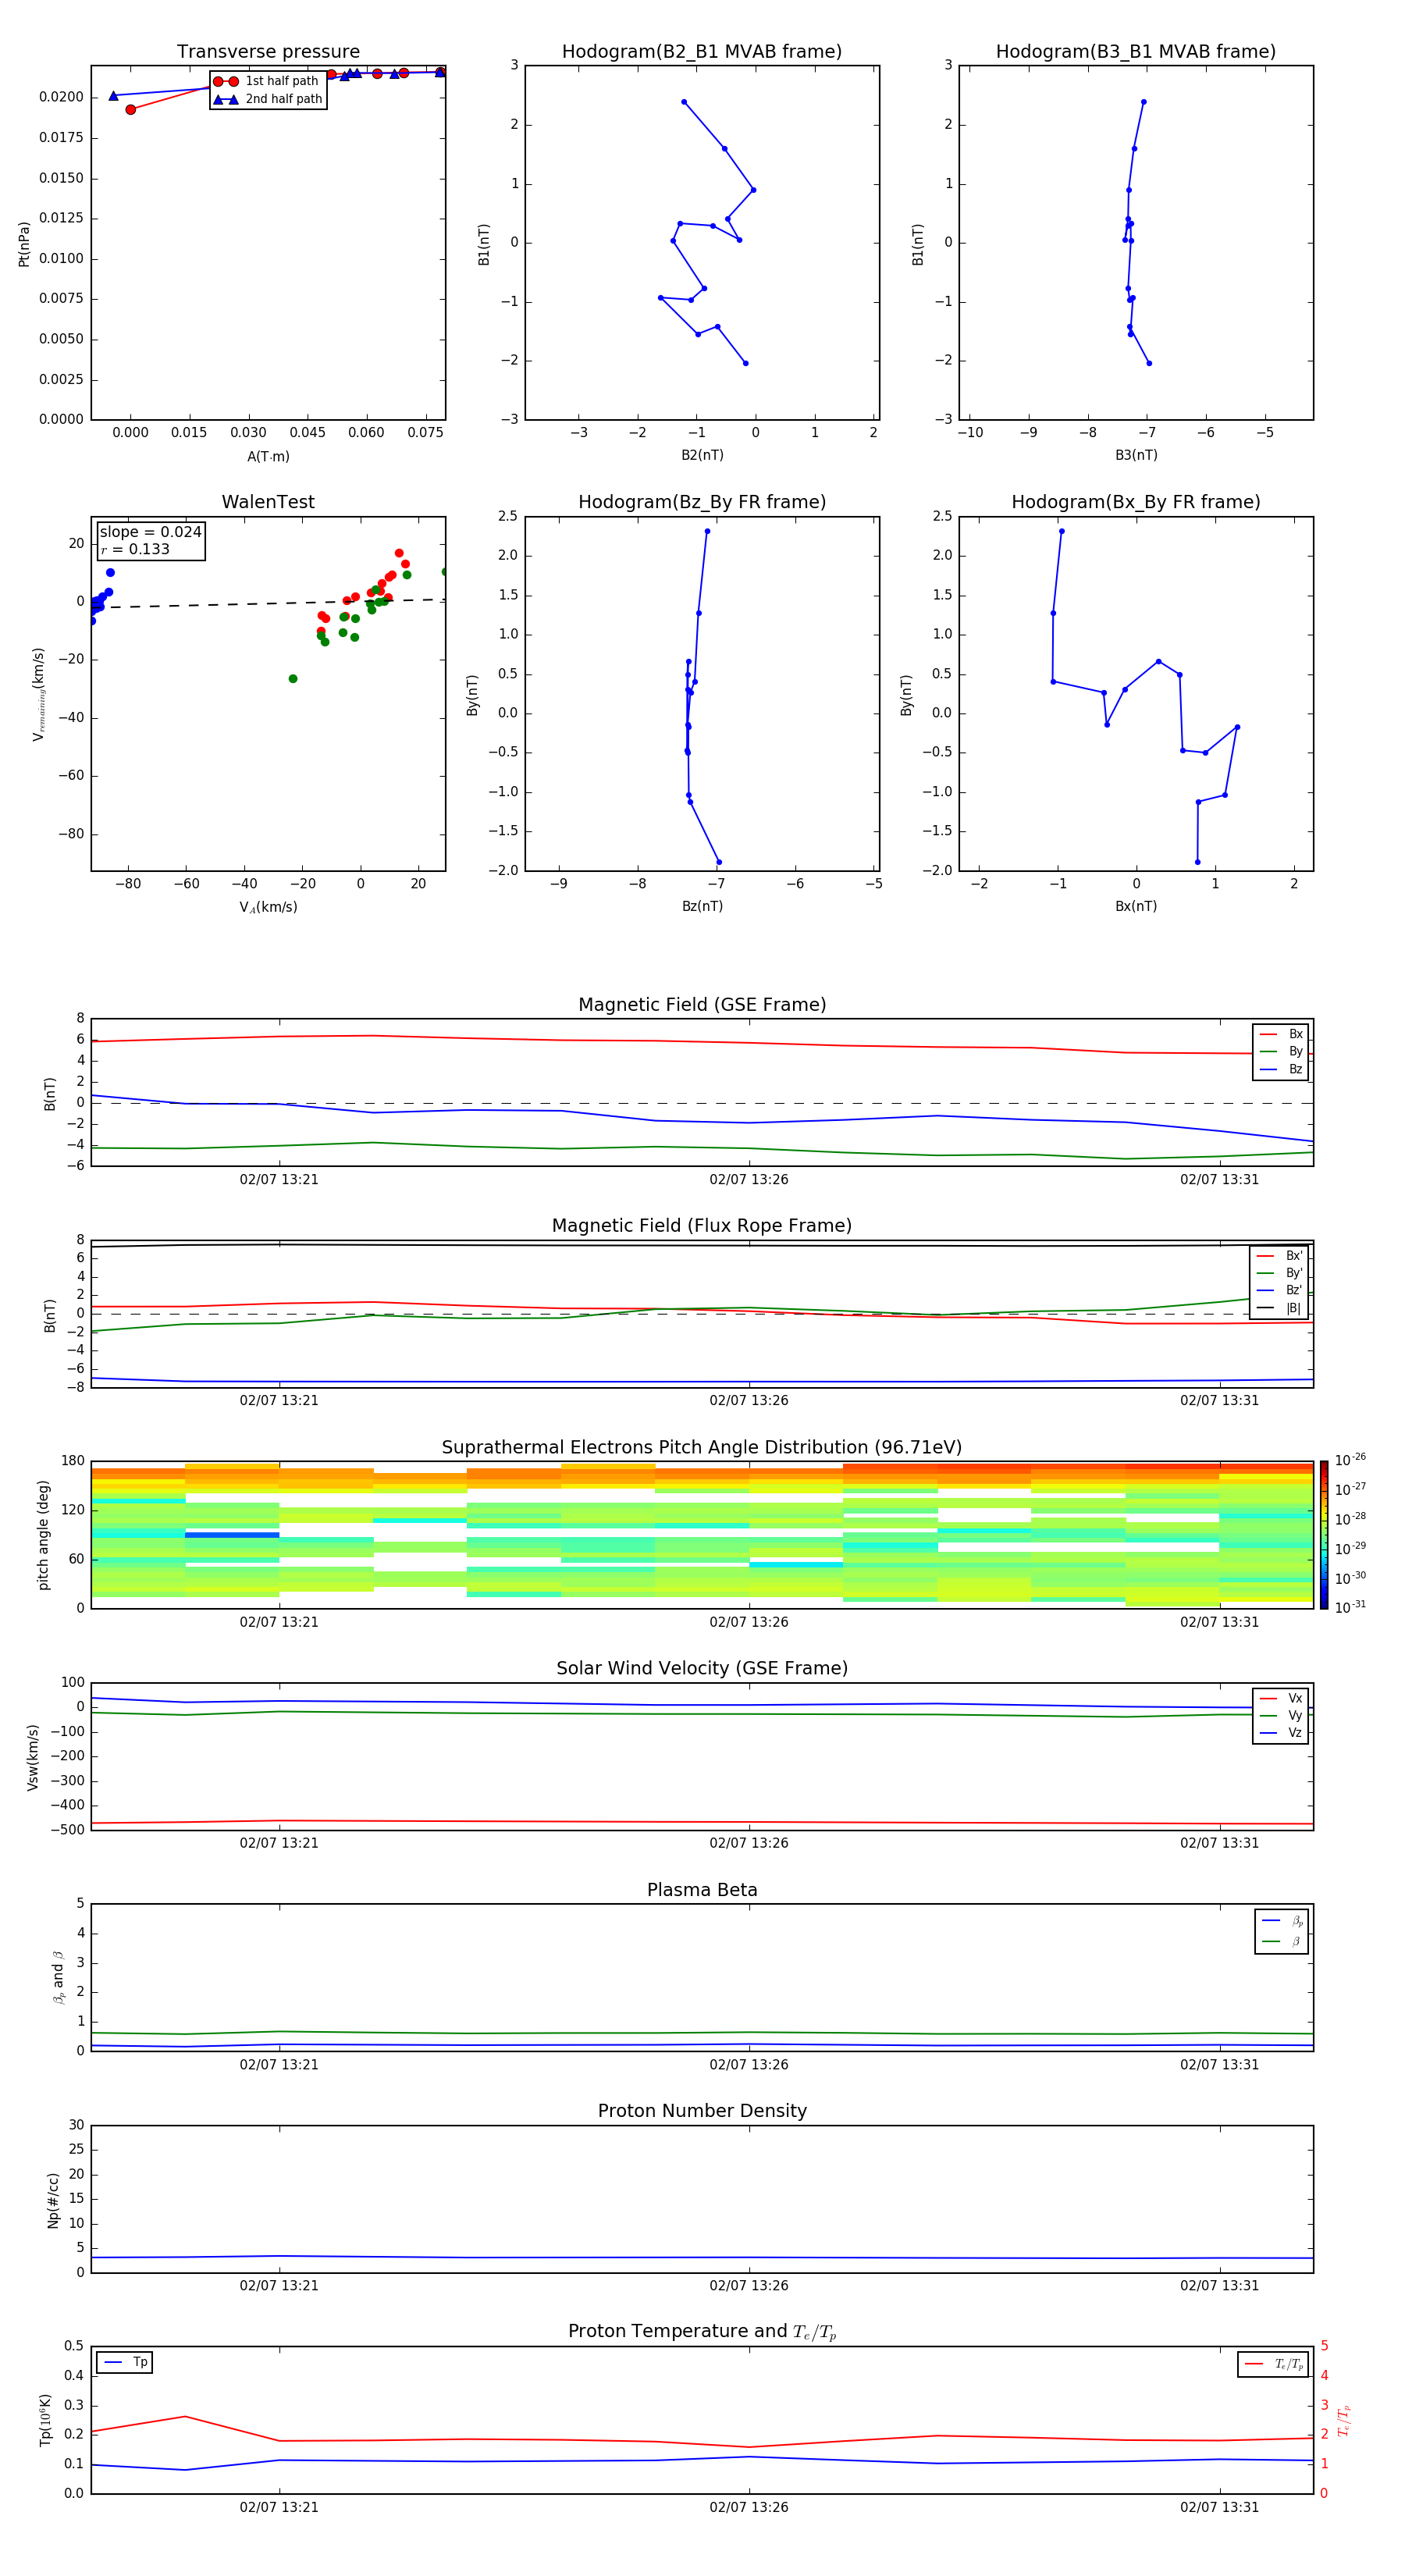Click the "B3(nT)" x-axis label
Screen dimensions: 1405x2576
[x=1136, y=456]
